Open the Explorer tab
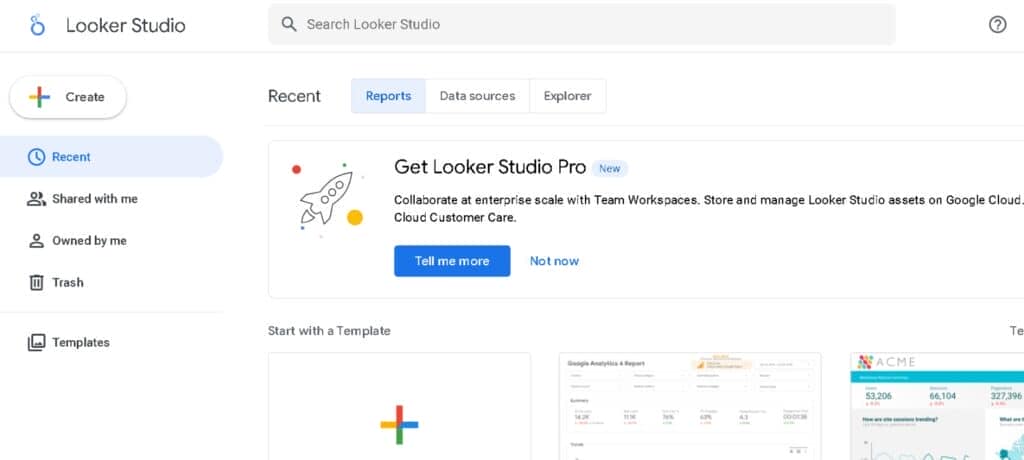 (x=567, y=96)
